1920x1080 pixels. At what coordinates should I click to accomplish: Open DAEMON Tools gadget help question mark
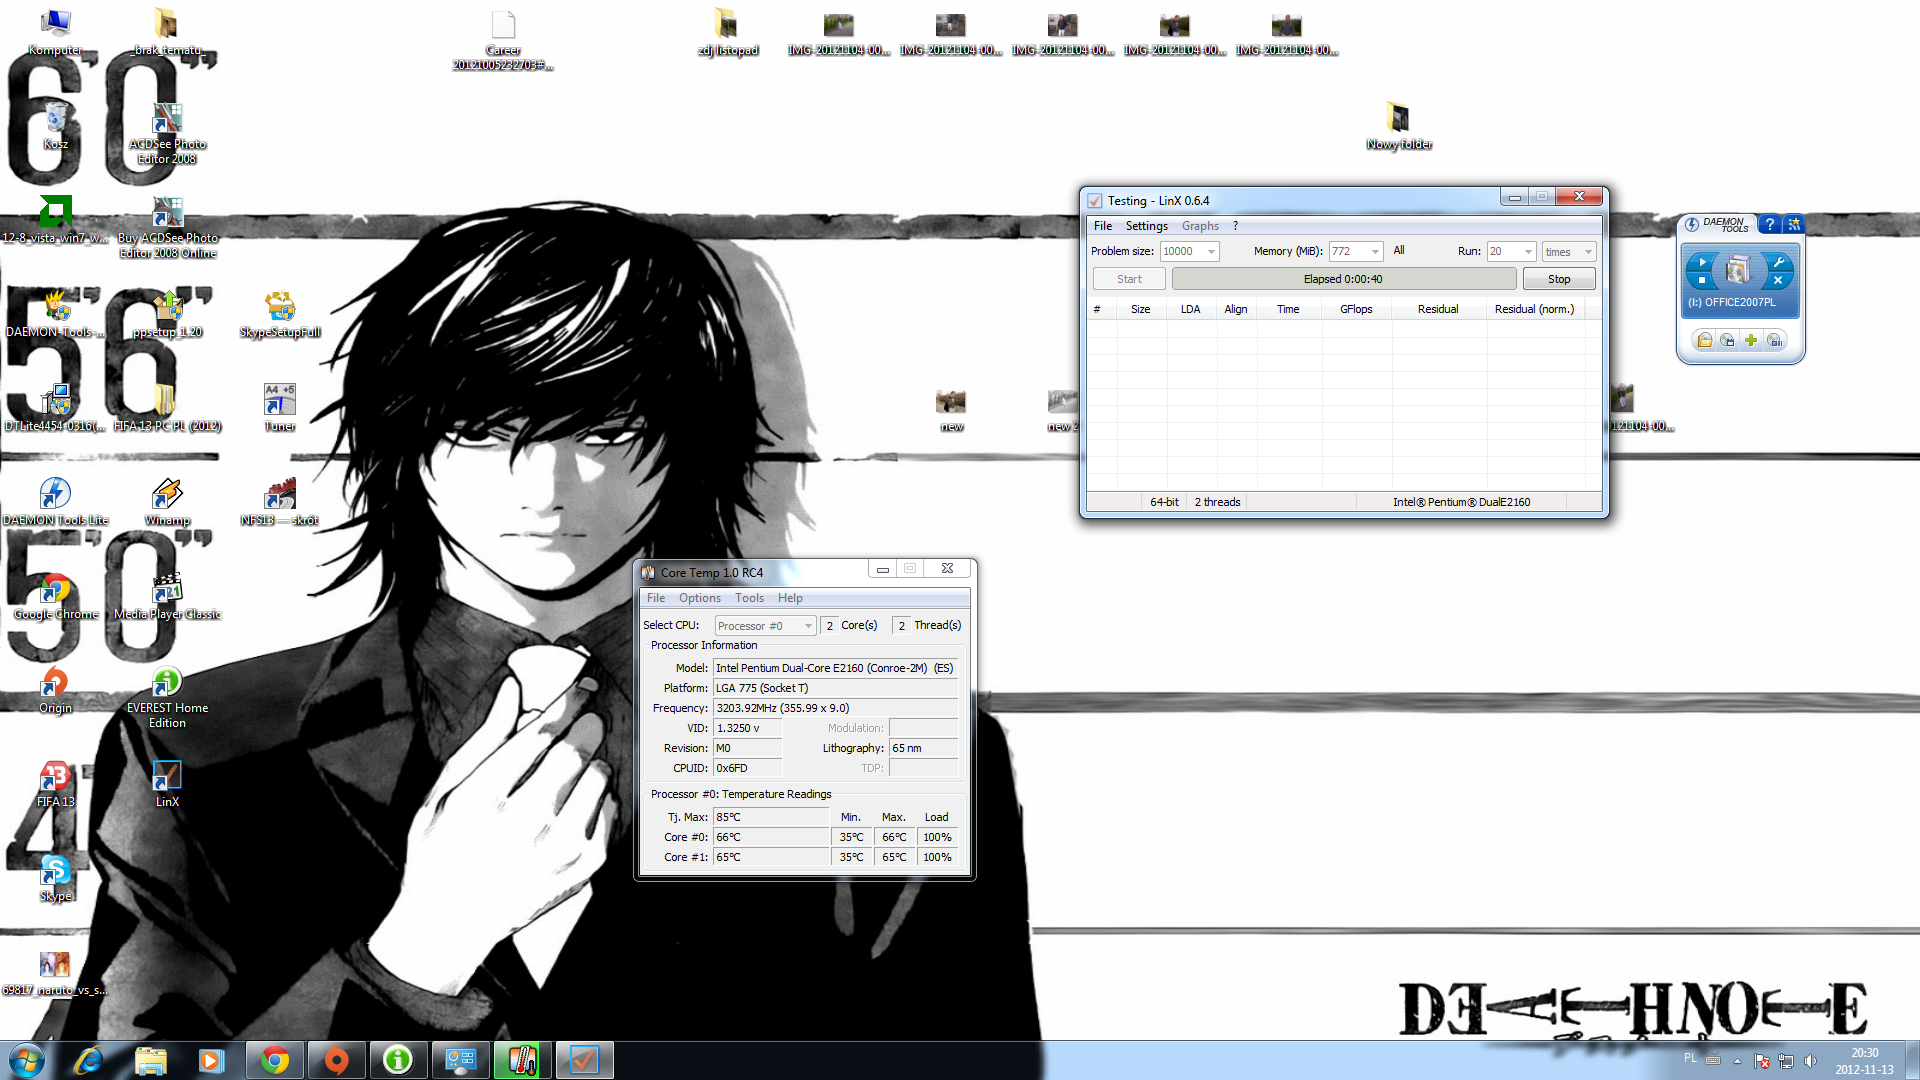coord(1769,224)
